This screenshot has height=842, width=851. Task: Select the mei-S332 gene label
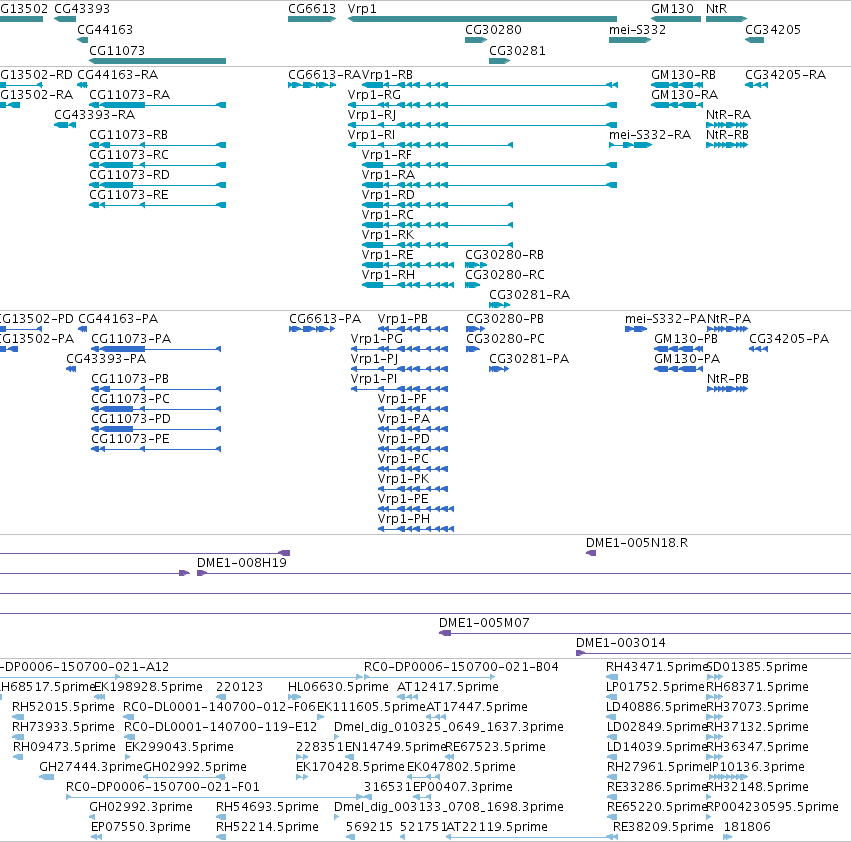(x=637, y=29)
